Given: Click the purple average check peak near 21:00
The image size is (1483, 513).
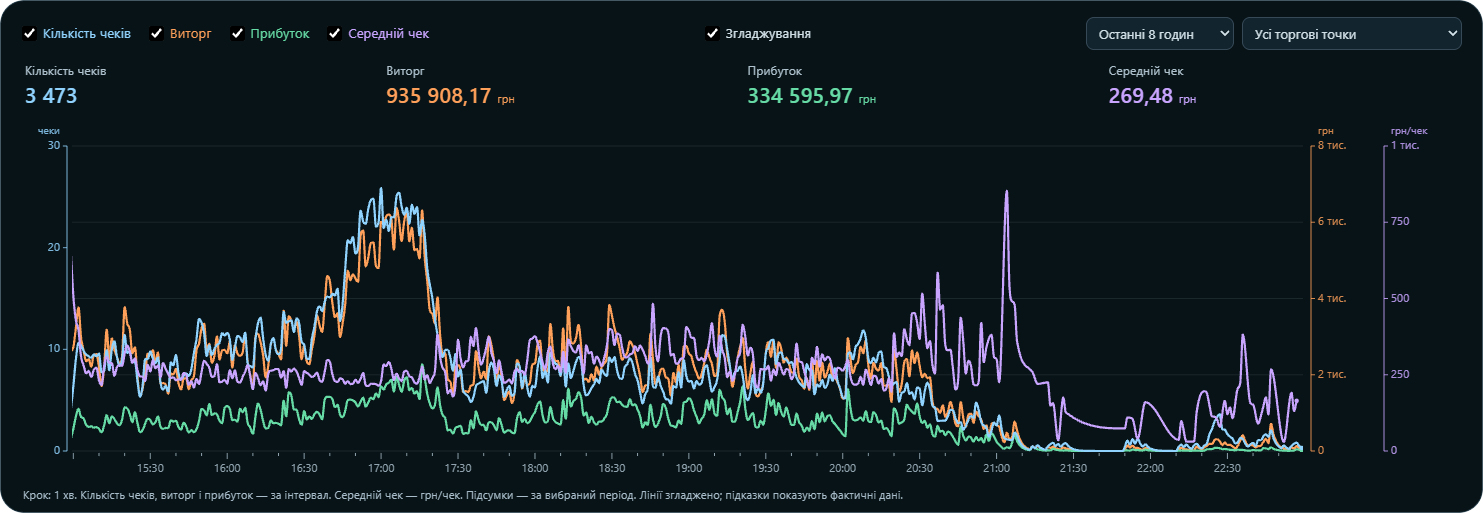Looking at the screenshot, I should pos(1006,192).
